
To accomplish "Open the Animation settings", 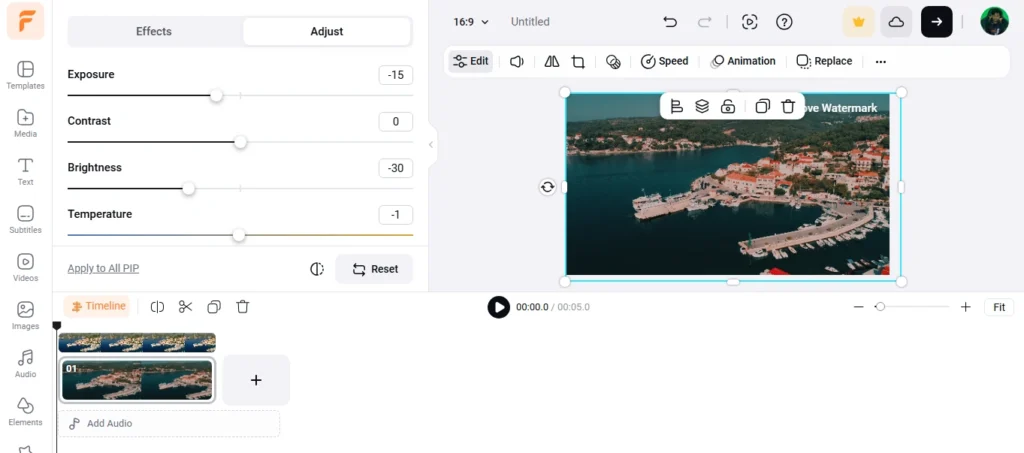I will point(743,61).
